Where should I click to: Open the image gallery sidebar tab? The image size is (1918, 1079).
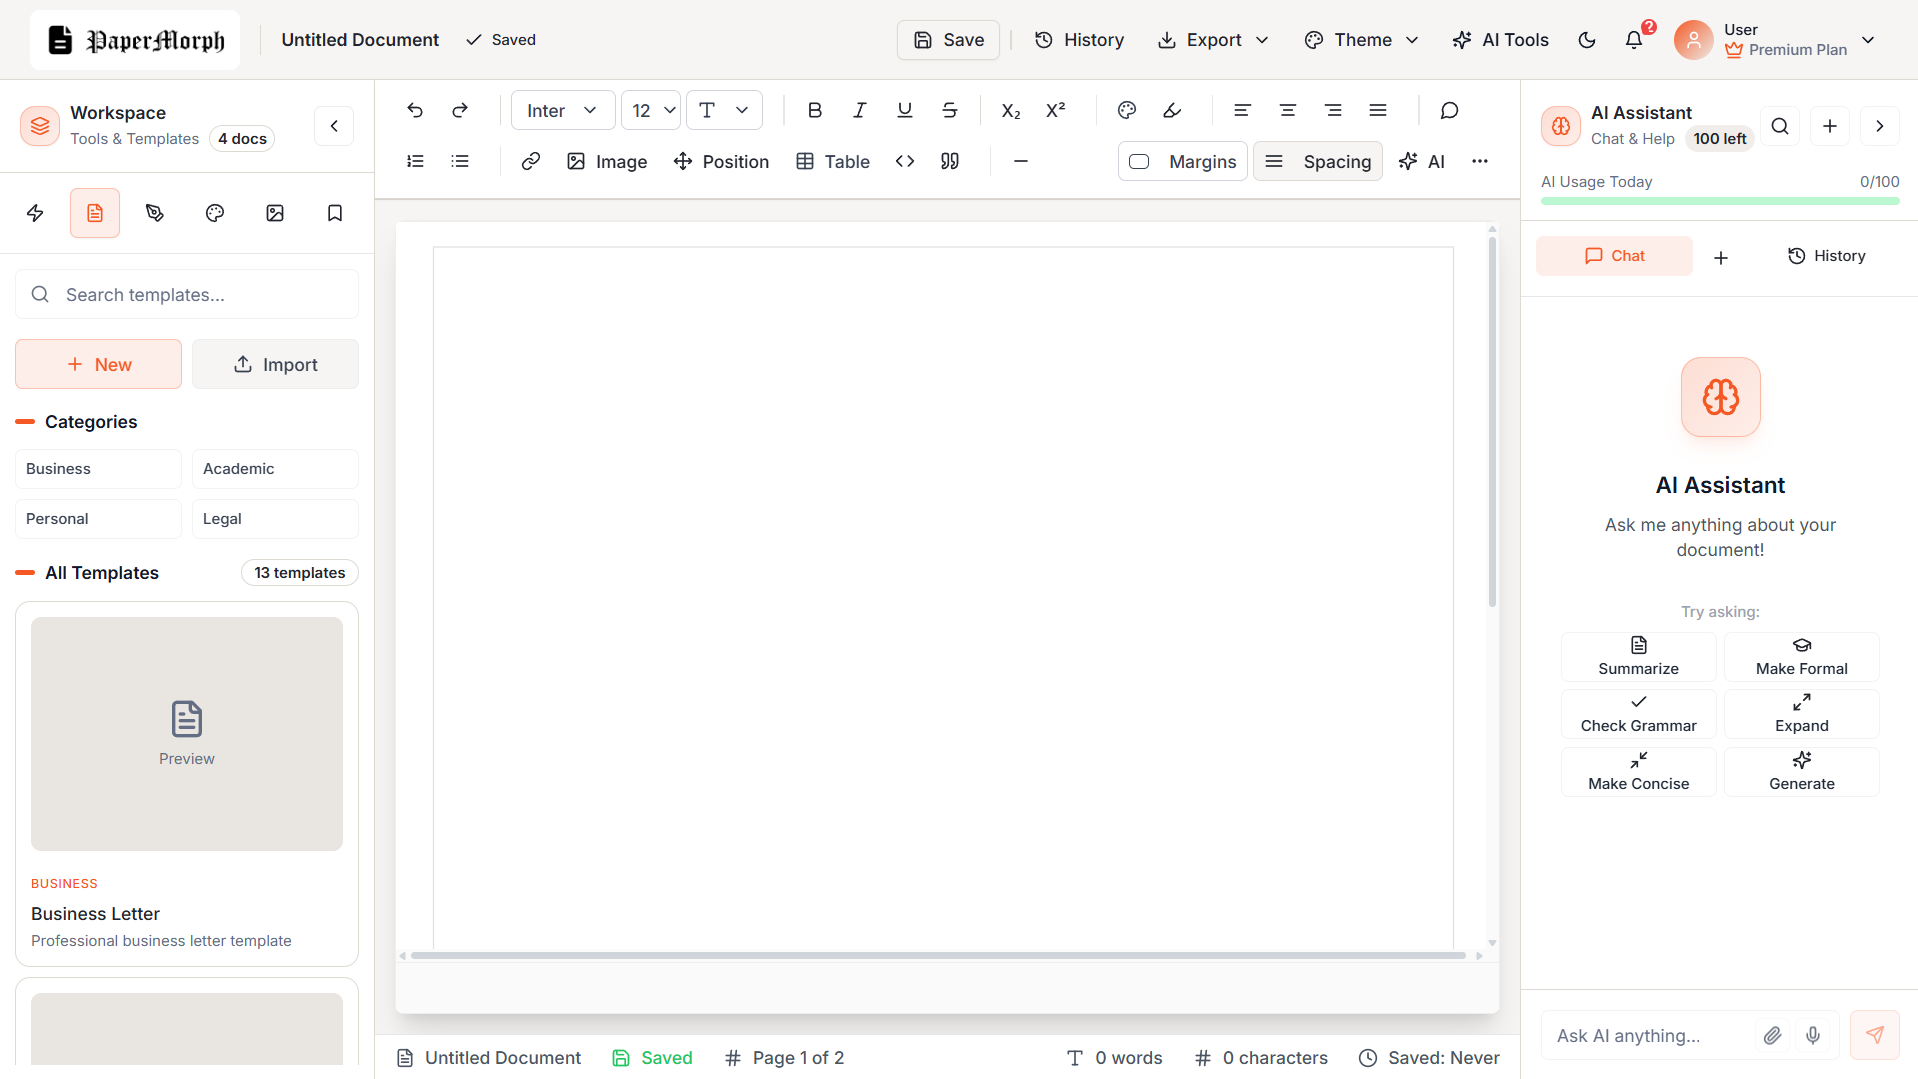click(275, 213)
